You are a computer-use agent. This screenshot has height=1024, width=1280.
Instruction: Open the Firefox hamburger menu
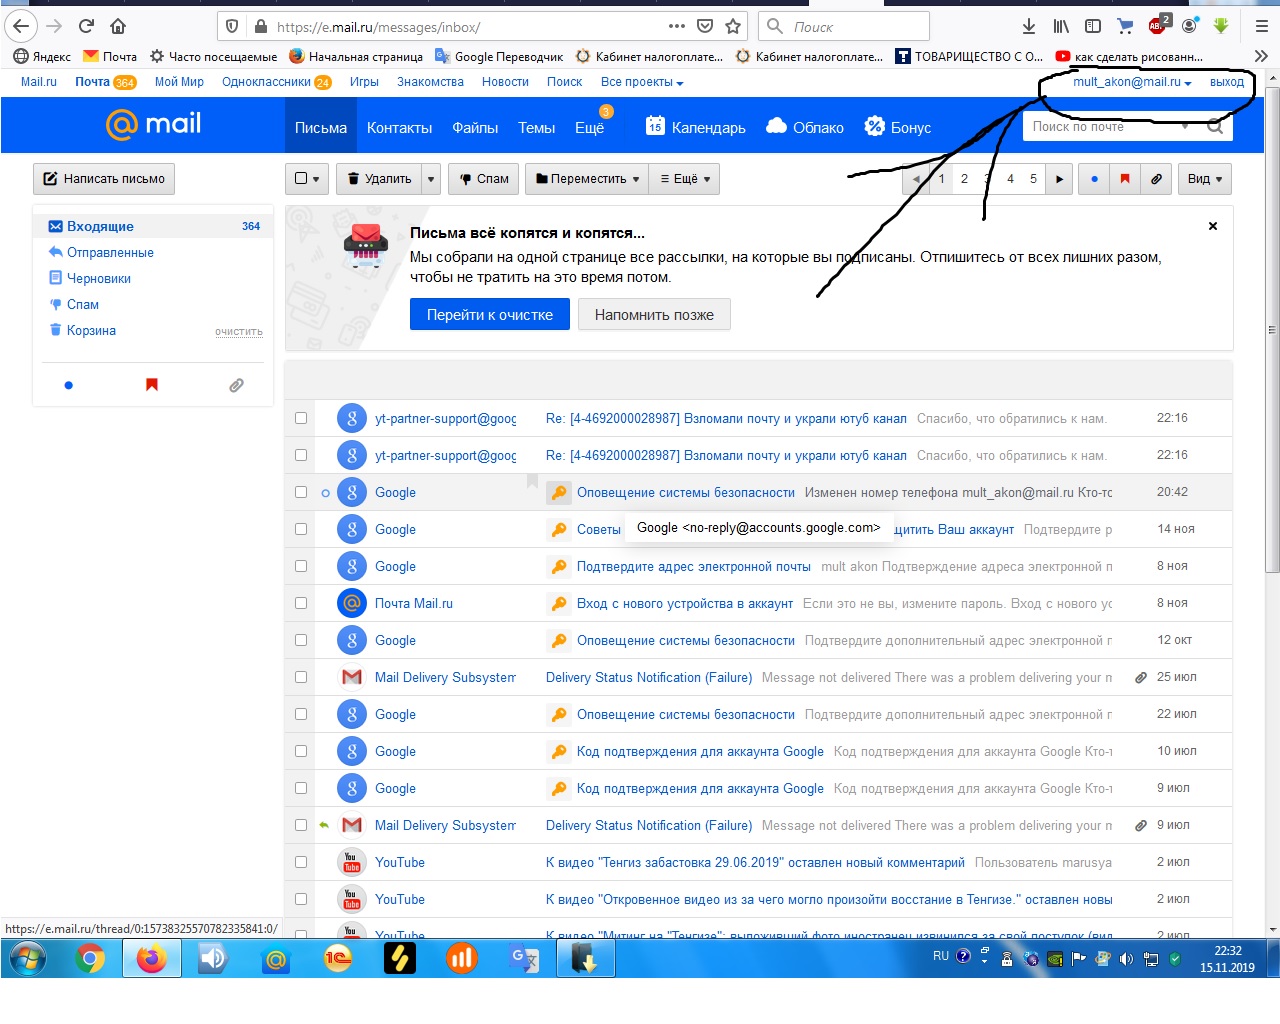1261,26
